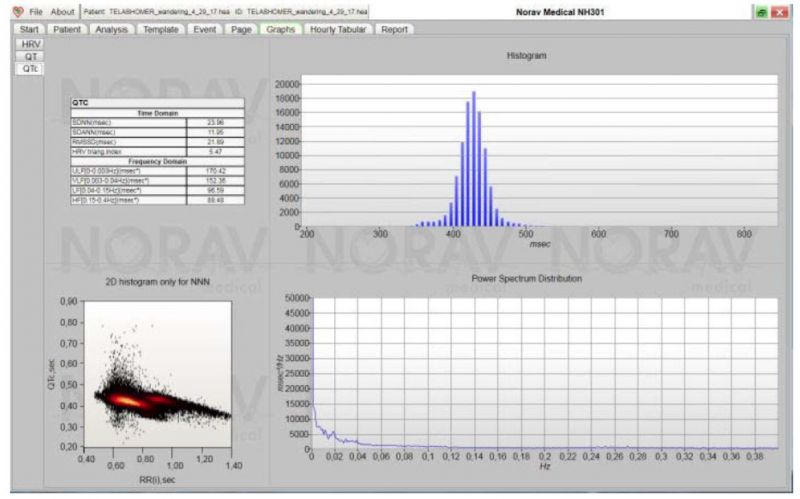Show the HRV graphs
Image resolution: width=800 pixels, height=499 pixels.
click(x=31, y=44)
